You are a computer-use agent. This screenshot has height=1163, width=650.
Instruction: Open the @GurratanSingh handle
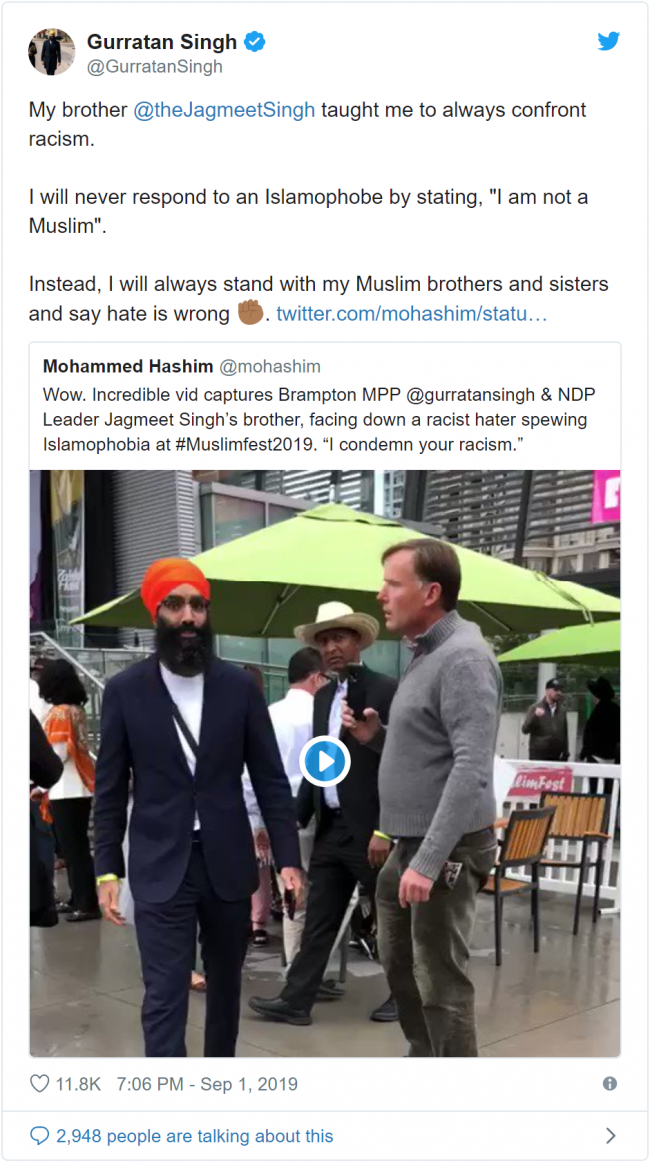154,67
